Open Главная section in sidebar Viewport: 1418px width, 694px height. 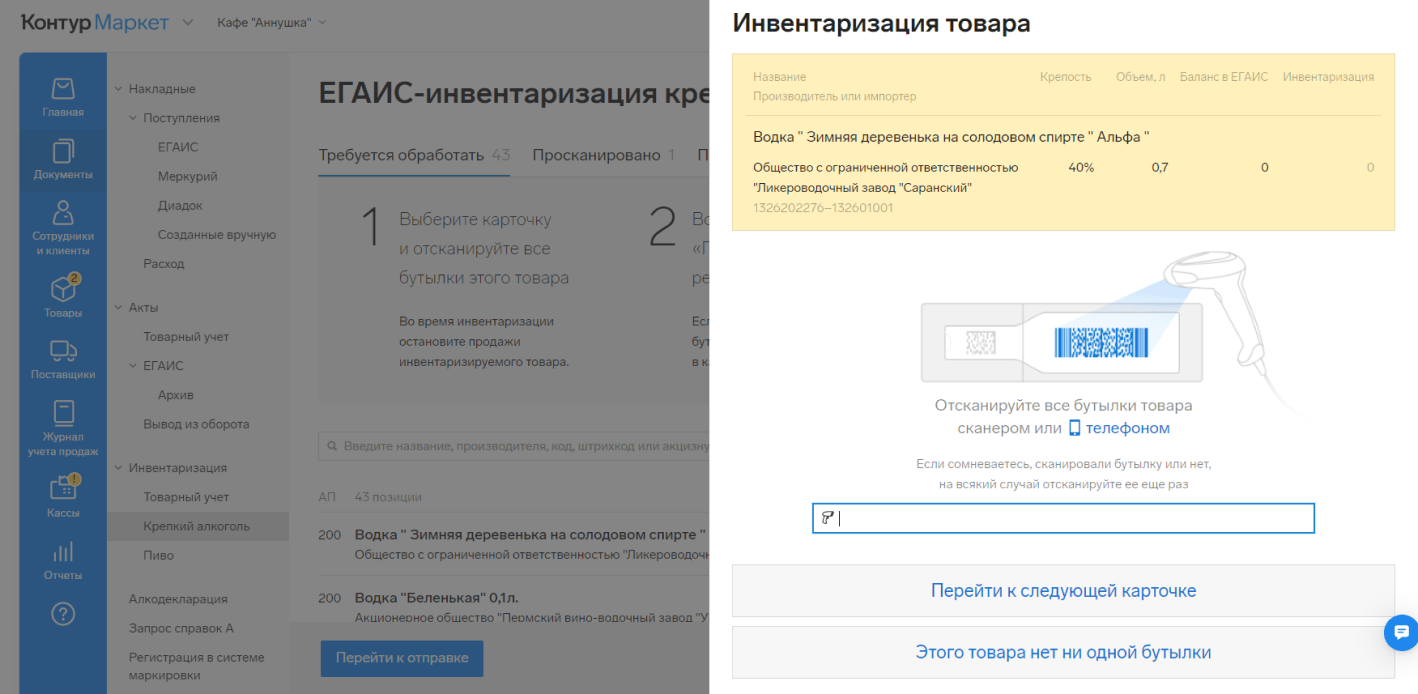(x=63, y=96)
